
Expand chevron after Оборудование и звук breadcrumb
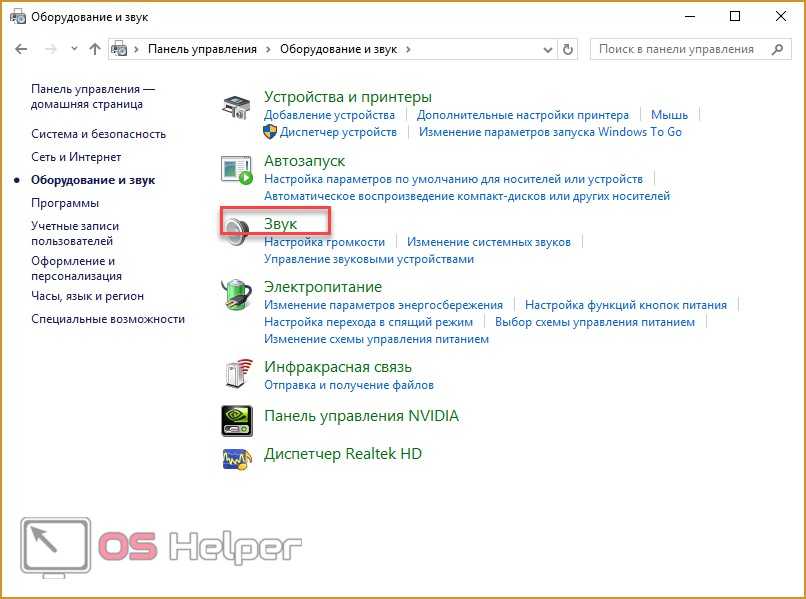pyautogui.click(x=409, y=49)
